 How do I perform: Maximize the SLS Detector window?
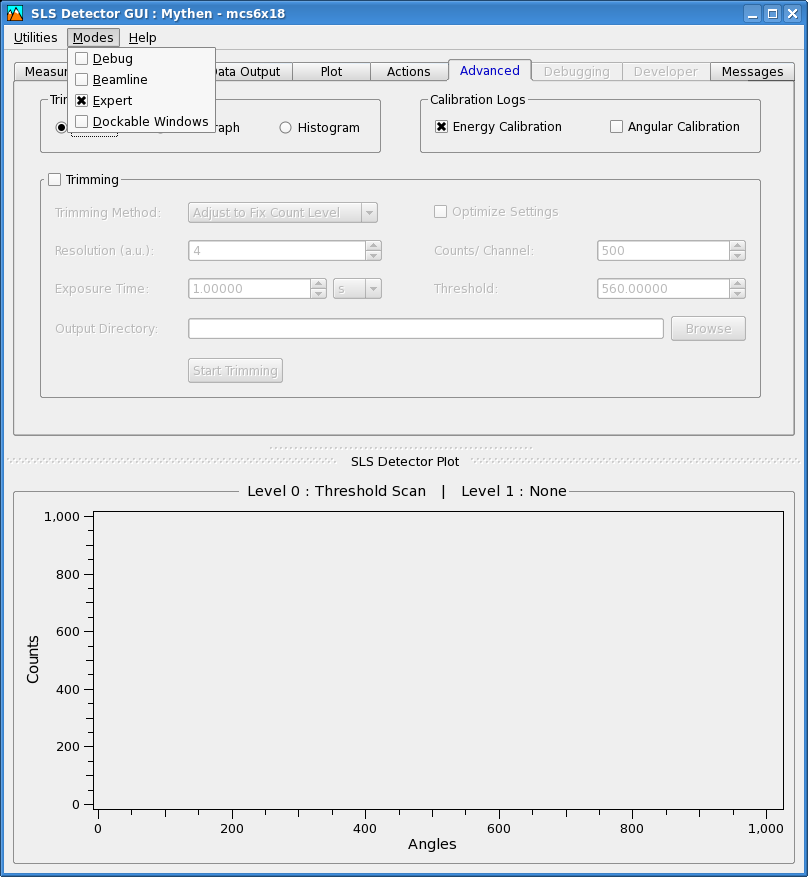click(772, 13)
